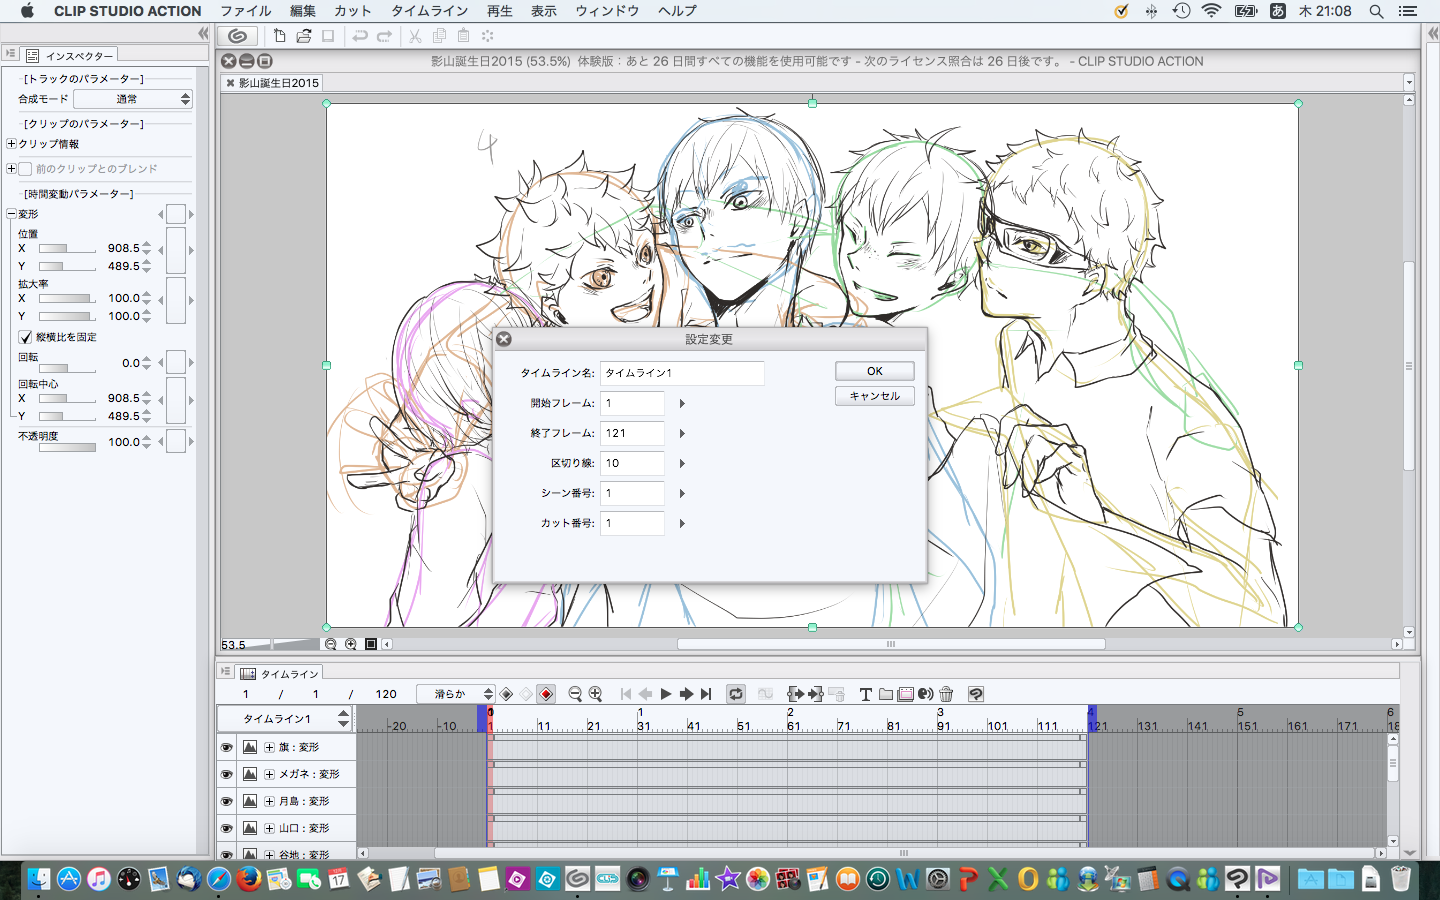Click OK in the 設定変更 dialog
Viewport: 1440px width, 900px height.
(874, 371)
